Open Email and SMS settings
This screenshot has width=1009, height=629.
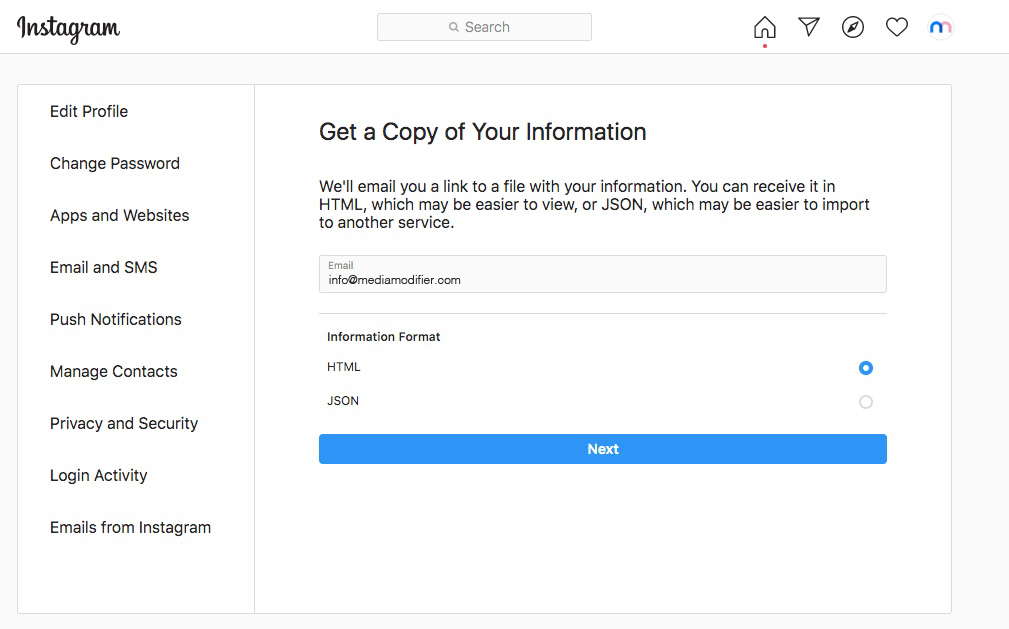click(x=104, y=267)
